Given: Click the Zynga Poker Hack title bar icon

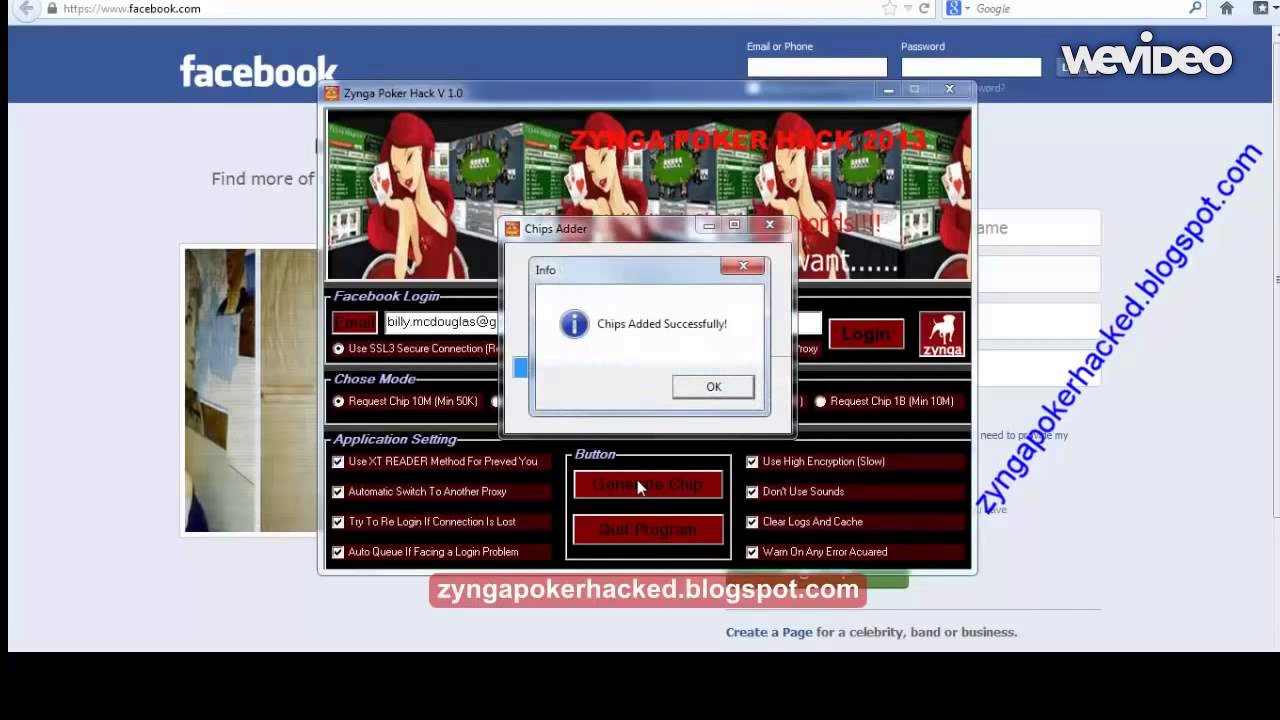Looking at the screenshot, I should click(332, 93).
